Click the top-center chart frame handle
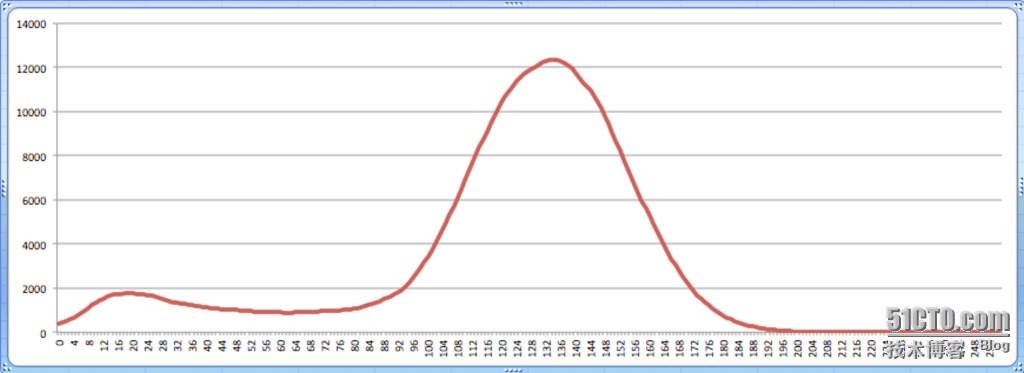Image resolution: width=1024 pixels, height=373 pixels. pos(513,3)
